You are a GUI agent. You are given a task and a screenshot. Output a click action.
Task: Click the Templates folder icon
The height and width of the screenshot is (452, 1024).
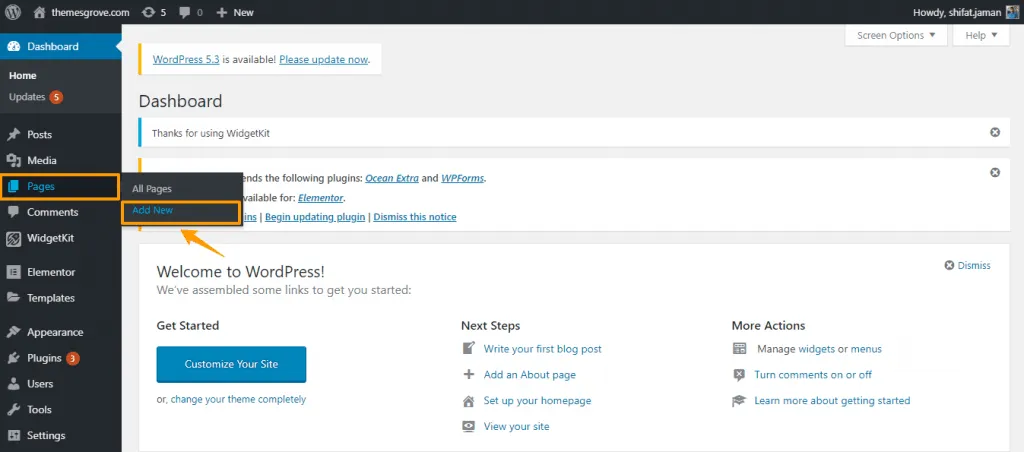pyautogui.click(x=14, y=298)
